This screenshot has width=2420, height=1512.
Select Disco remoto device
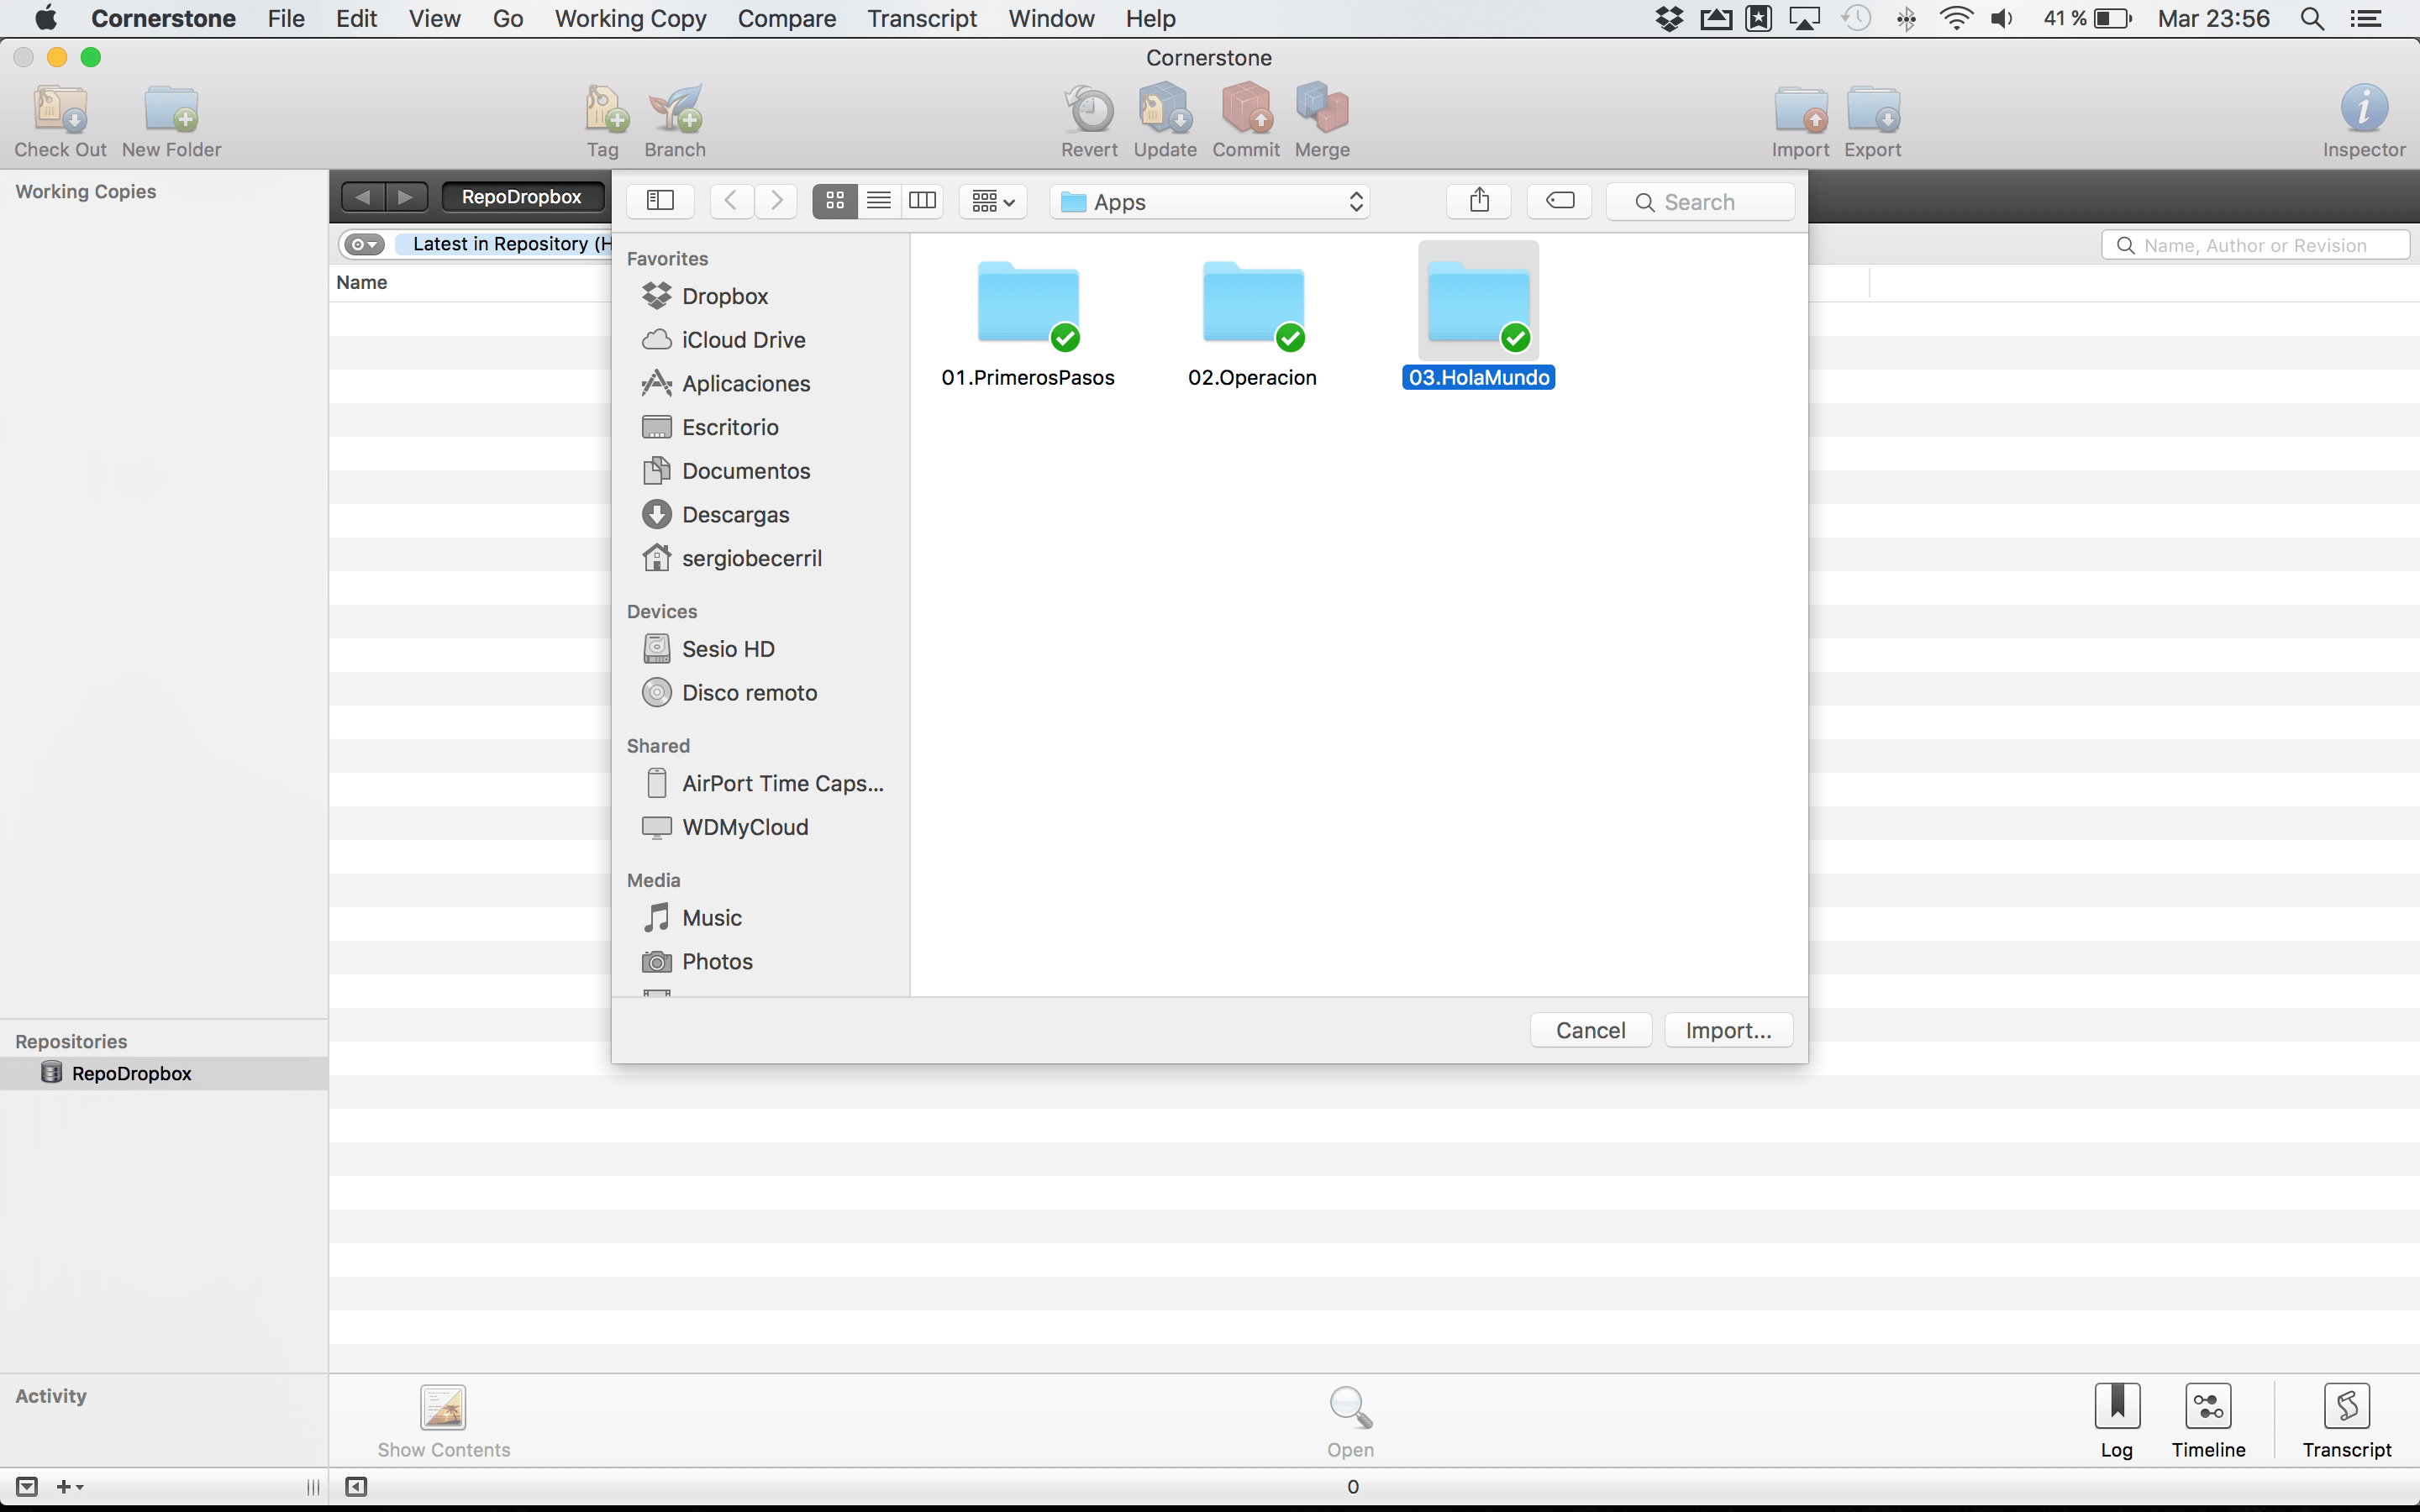point(749,693)
